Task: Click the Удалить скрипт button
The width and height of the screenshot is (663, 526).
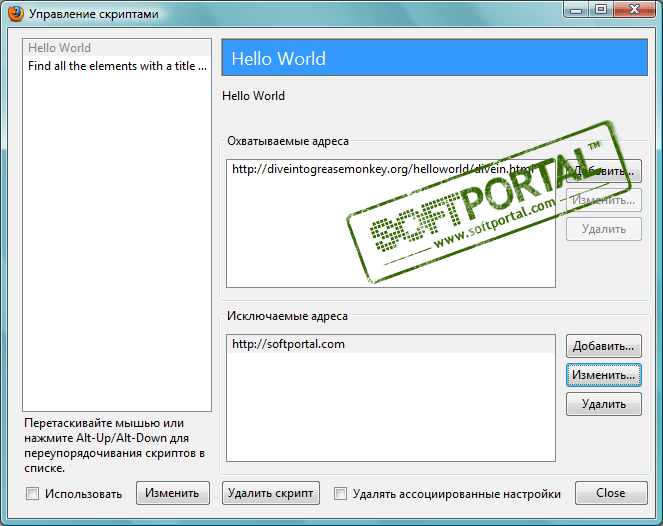Action: click(271, 493)
